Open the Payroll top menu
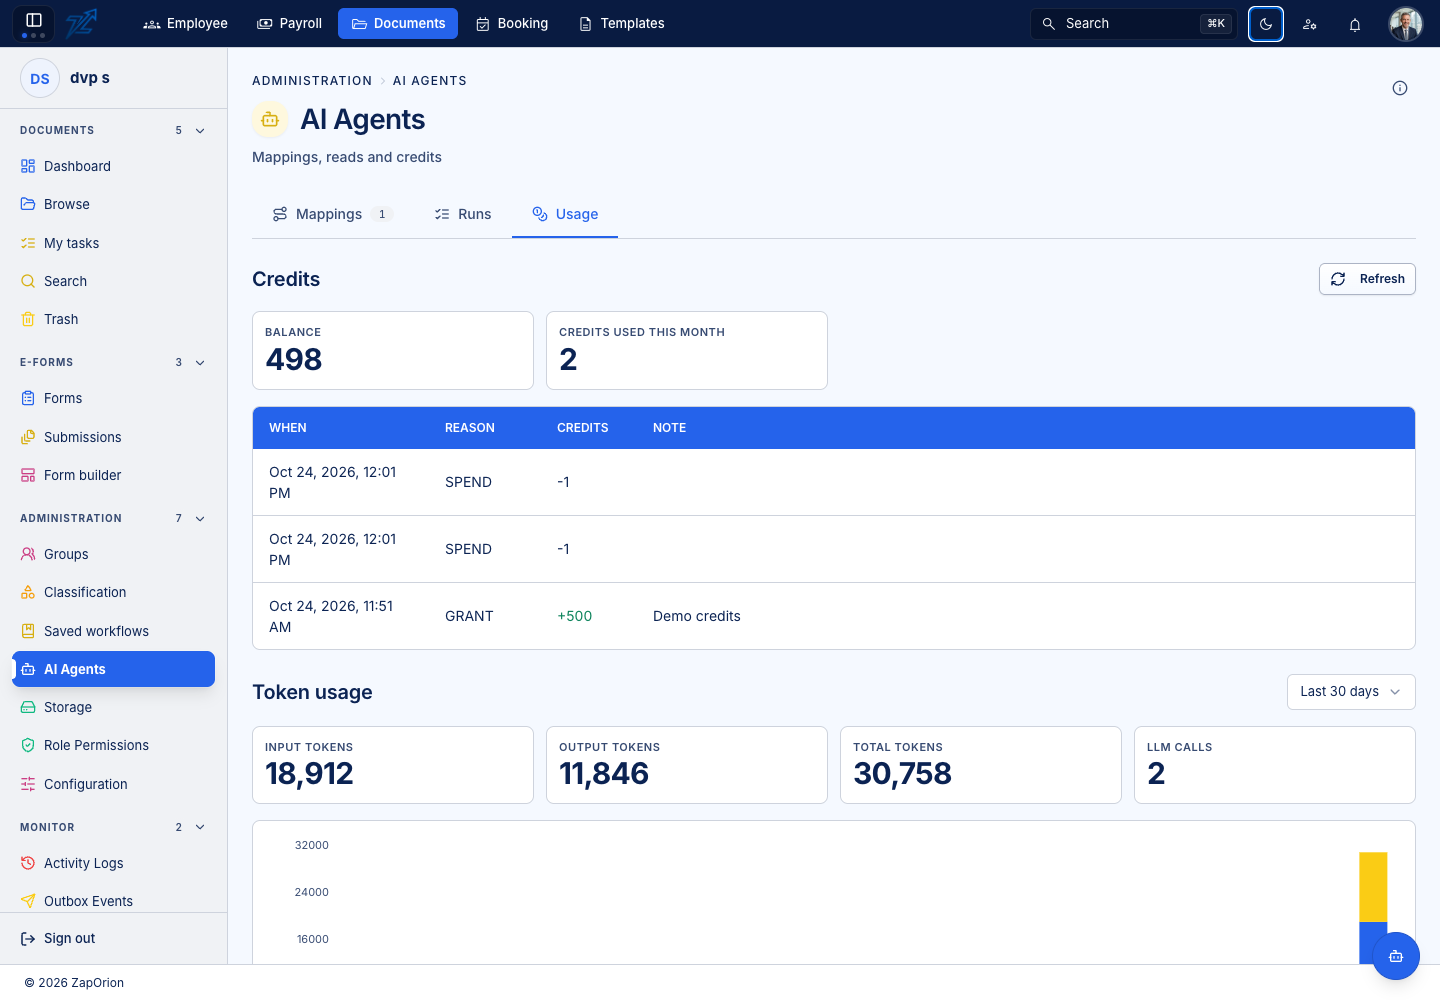Image resolution: width=1440 pixels, height=1000 pixels. [x=290, y=24]
